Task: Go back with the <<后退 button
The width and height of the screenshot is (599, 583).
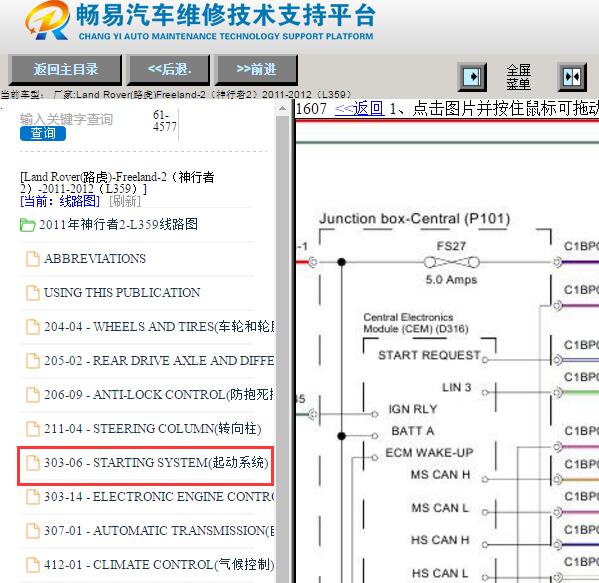Action: coord(168,70)
